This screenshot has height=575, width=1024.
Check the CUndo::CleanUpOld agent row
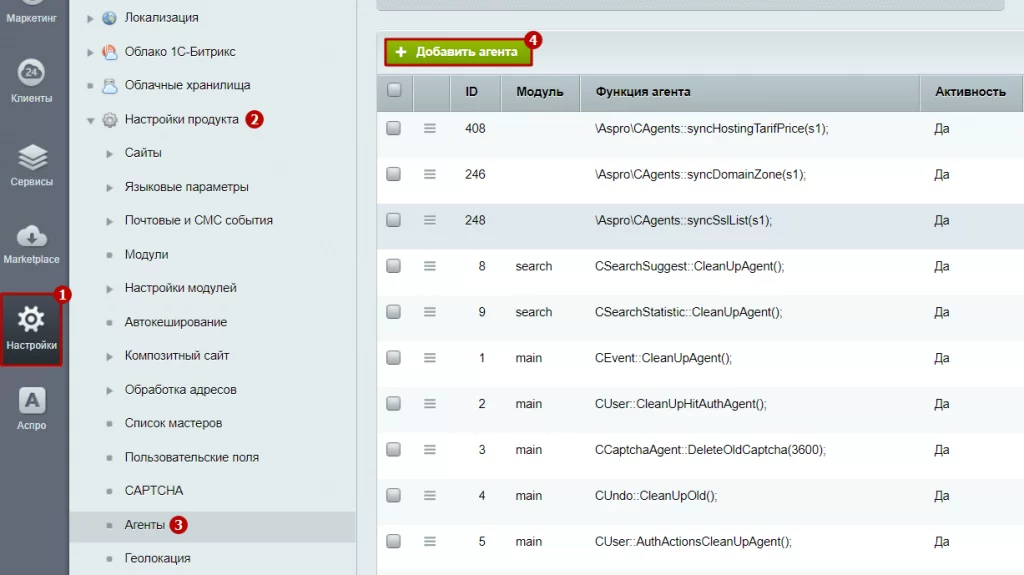click(x=394, y=496)
